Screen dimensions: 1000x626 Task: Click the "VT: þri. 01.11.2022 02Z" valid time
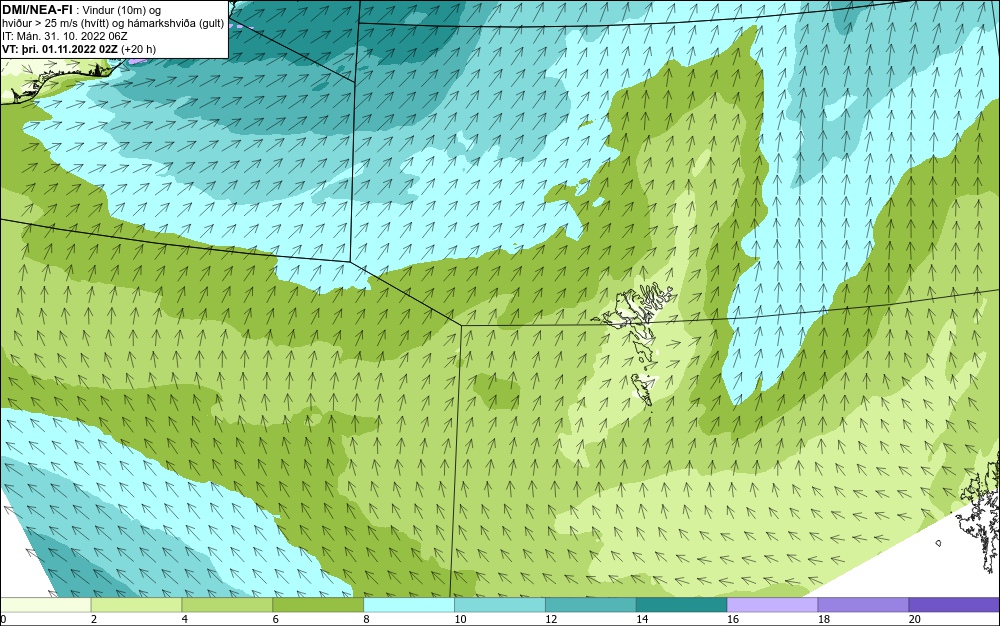59,49
